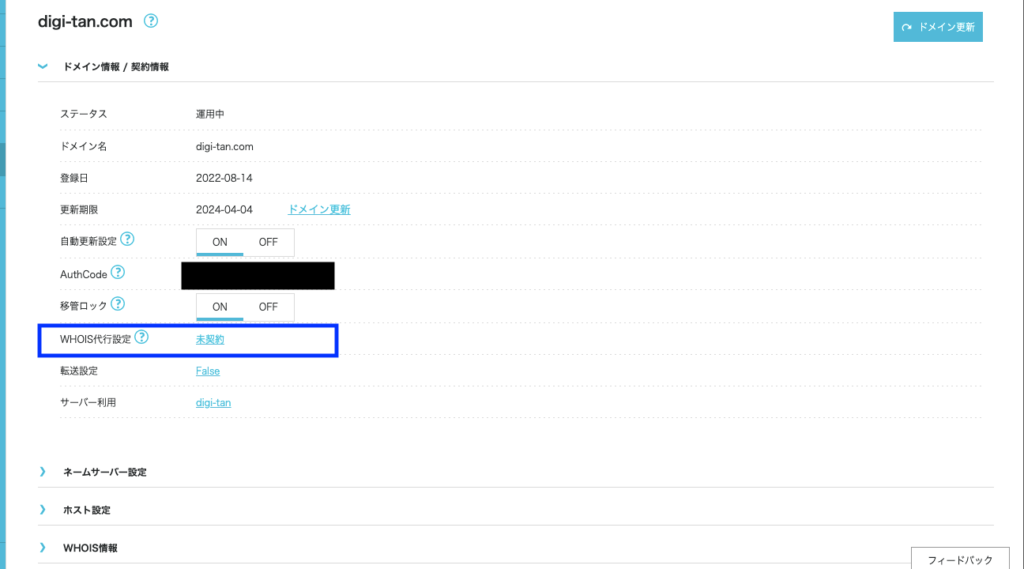The width and height of the screenshot is (1024, 569).
Task: Click the ドメイン更新 button at top right
Action: 938,27
